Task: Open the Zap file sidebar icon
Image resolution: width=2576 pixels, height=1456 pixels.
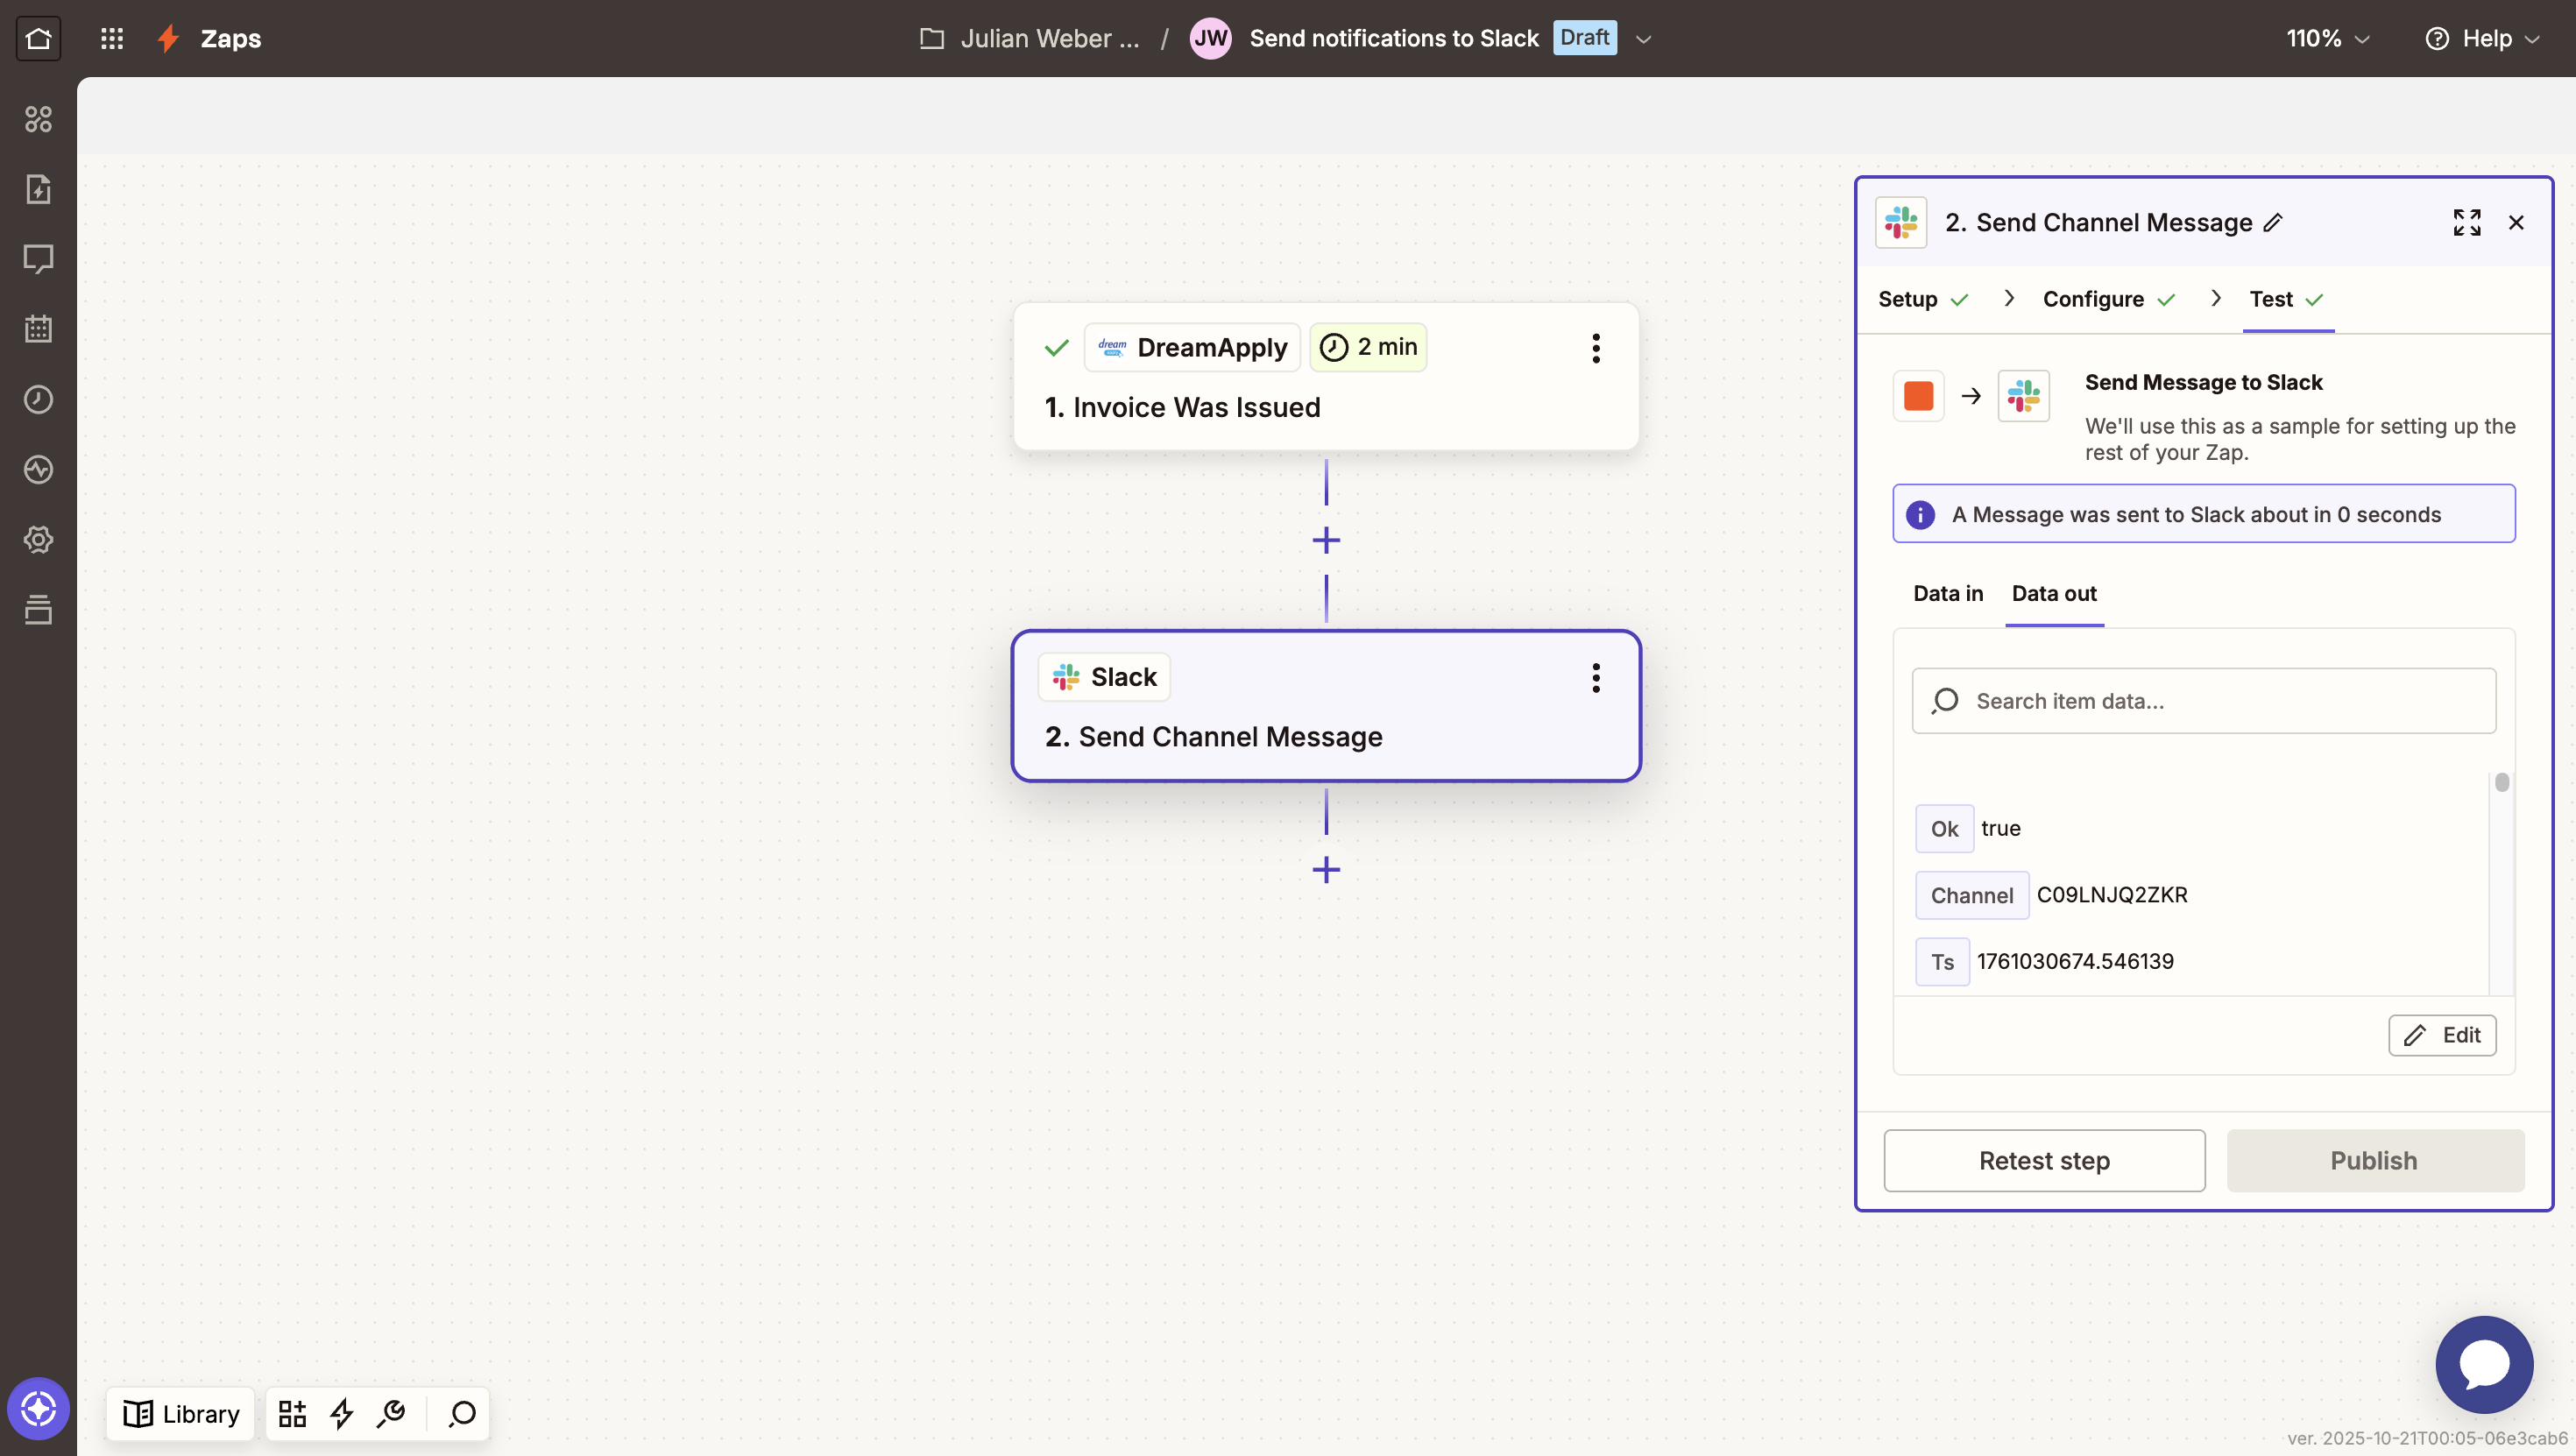Action: (x=38, y=190)
